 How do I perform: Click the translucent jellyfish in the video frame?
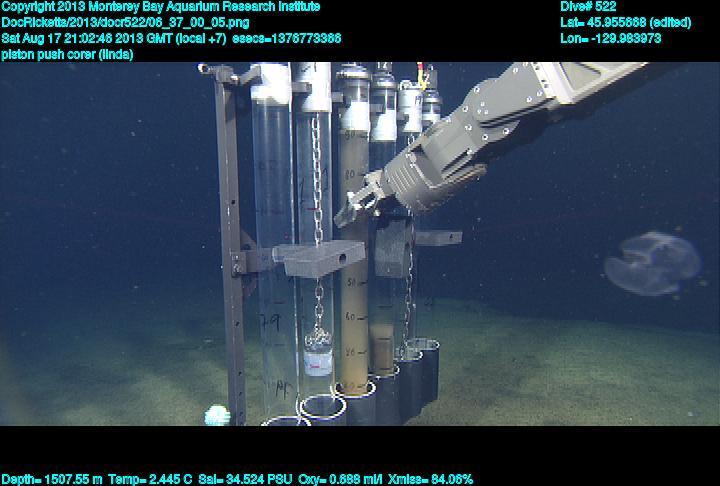(652, 264)
